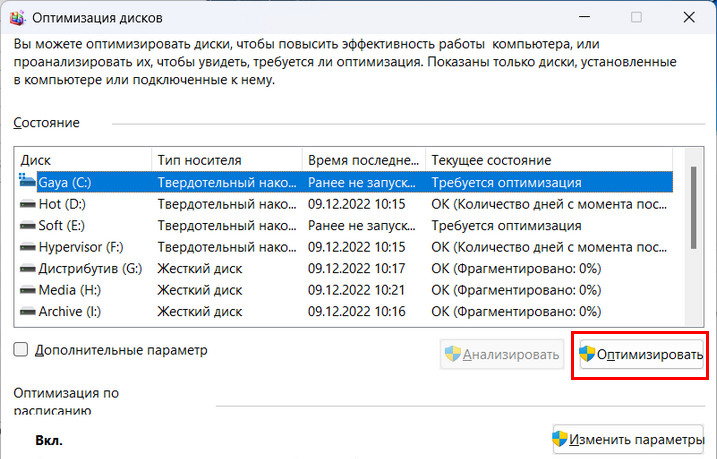Screen dimensions: 717x459
Task: Click the OK status of Hypervisor (F:)
Action: tap(549, 247)
